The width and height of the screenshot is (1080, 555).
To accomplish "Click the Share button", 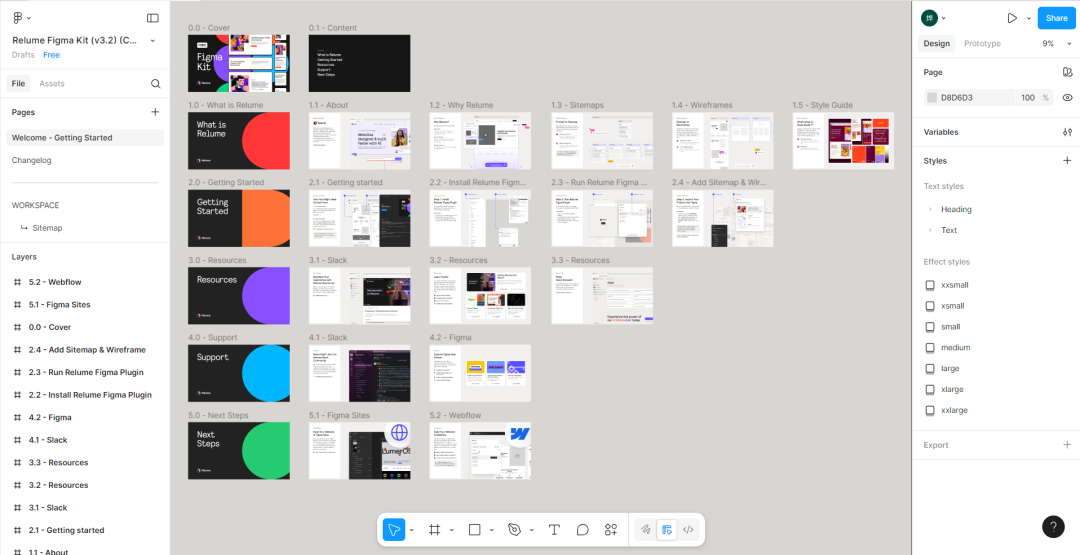I will coord(1056,18).
